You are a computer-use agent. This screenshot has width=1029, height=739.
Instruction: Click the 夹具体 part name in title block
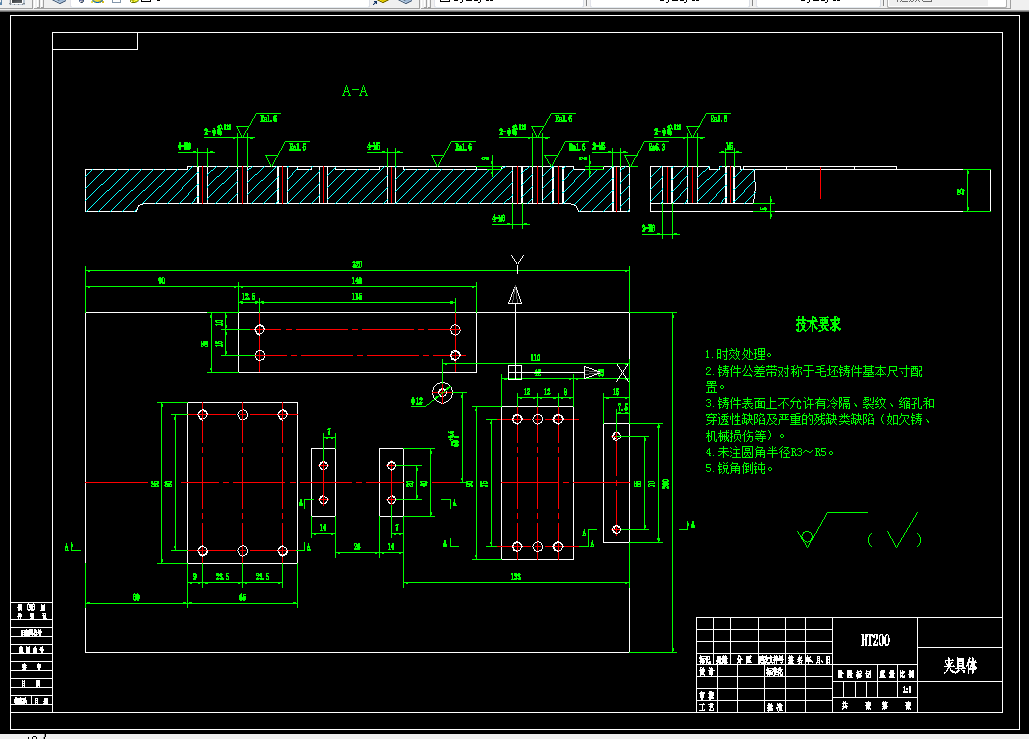960,665
